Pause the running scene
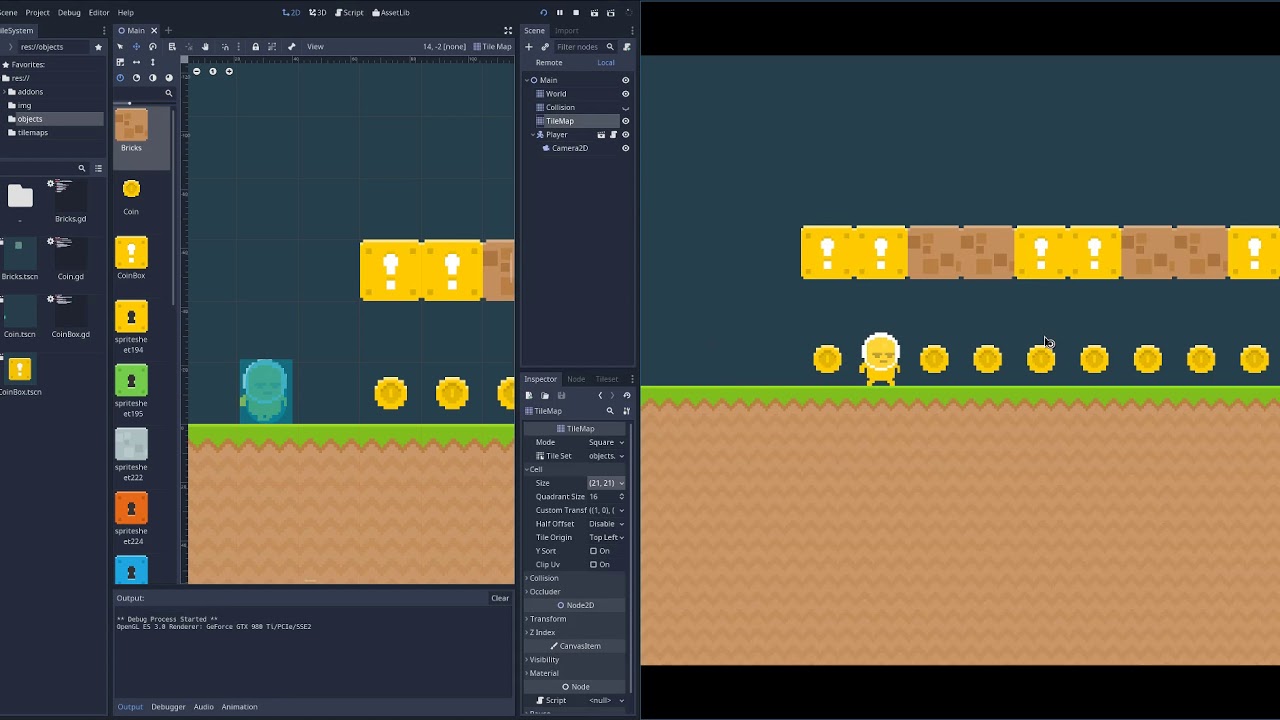Image resolution: width=1280 pixels, height=720 pixels. coord(560,13)
